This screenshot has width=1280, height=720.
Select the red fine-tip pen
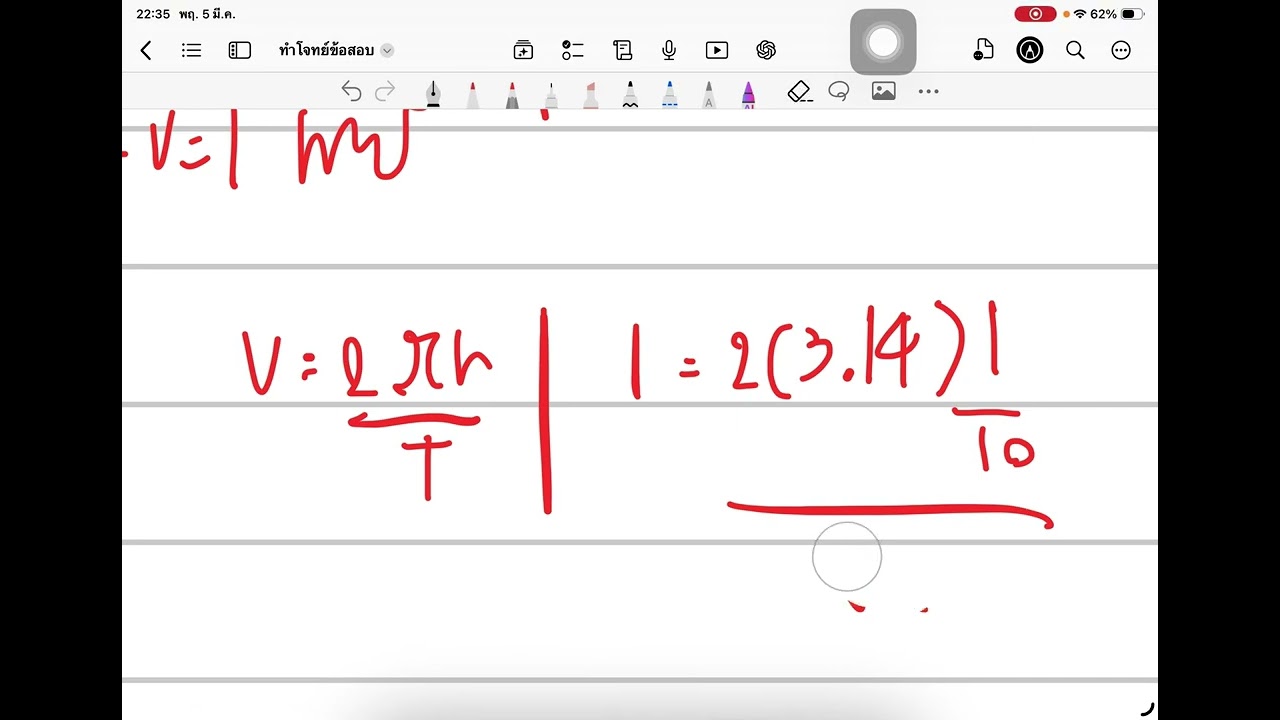click(472, 94)
